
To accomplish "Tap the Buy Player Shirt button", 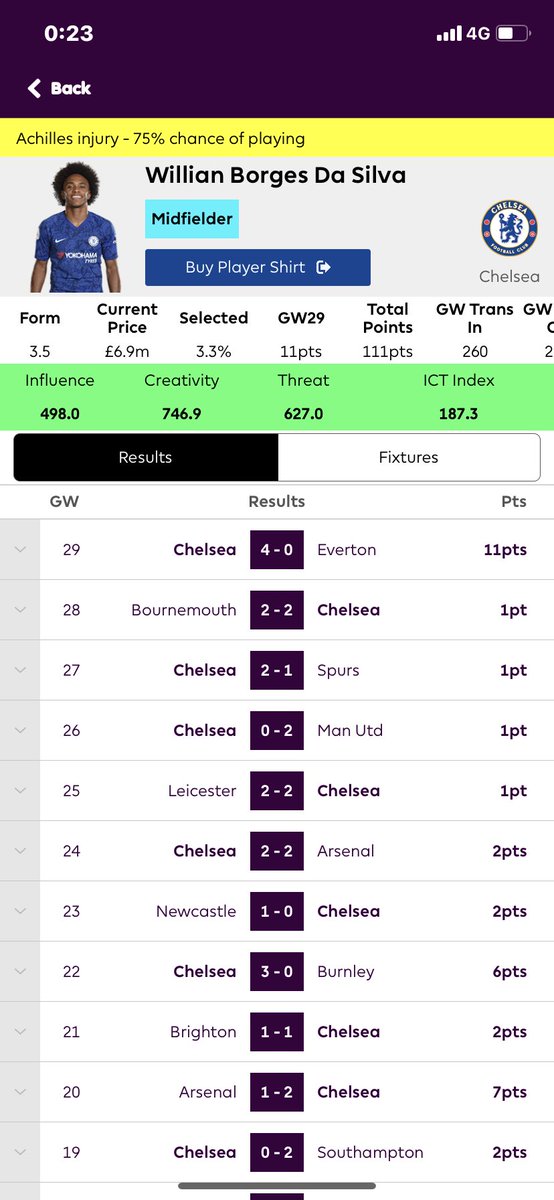I will tap(258, 267).
